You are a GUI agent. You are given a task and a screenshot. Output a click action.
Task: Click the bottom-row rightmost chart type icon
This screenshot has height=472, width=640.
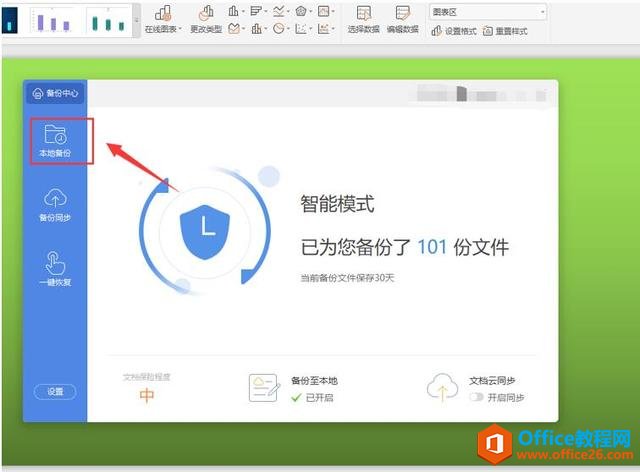click(x=323, y=28)
